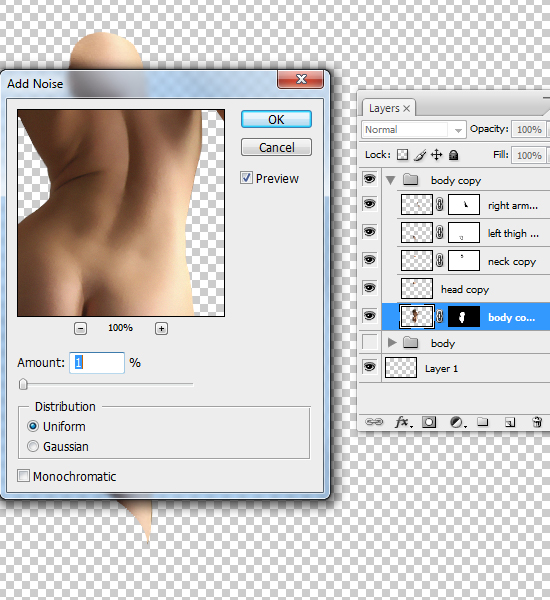Toggle lock transparent pixels icon
The width and height of the screenshot is (550, 600).
coord(402,155)
